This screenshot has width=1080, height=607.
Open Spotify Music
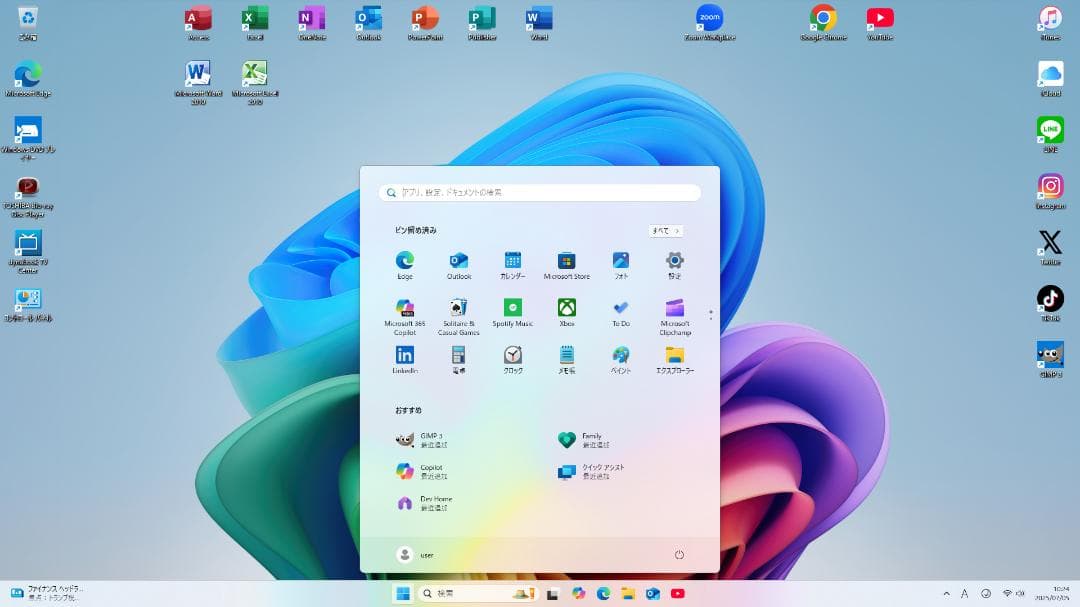click(x=512, y=310)
